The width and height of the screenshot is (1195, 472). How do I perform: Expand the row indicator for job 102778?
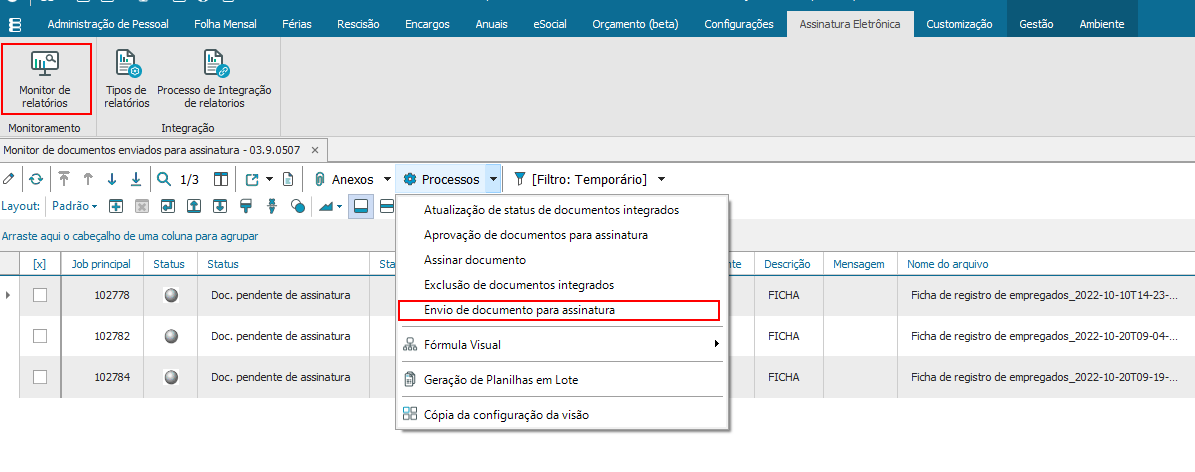click(8, 294)
